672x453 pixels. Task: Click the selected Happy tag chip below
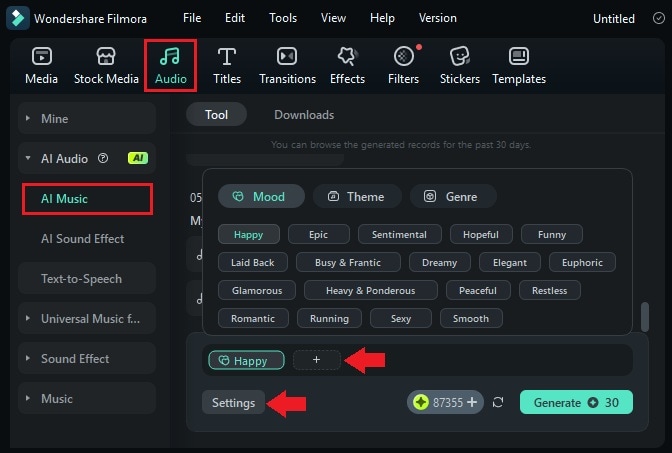tap(246, 360)
